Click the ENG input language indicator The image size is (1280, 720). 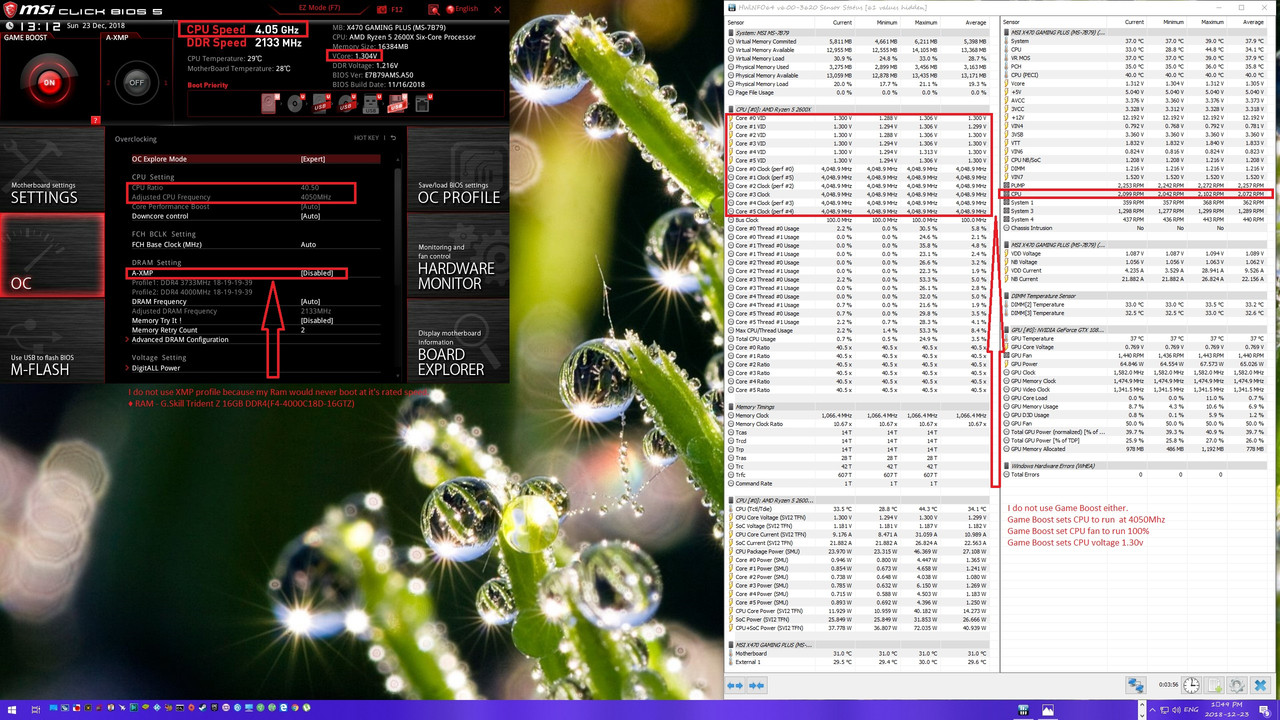[x=1191, y=710]
